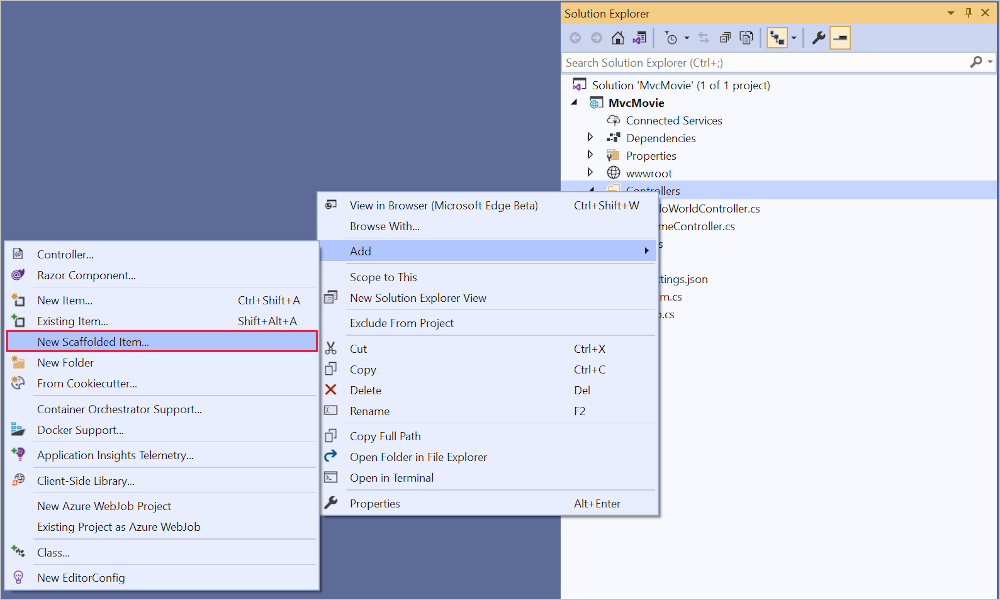Select Connected Services in the tree
This screenshot has height=600, width=1000.
point(673,120)
